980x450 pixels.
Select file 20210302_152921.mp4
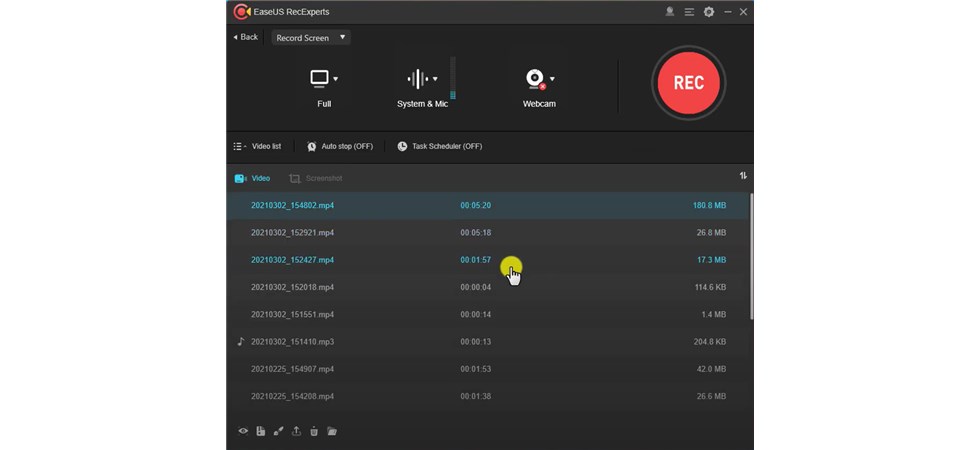click(x=488, y=232)
